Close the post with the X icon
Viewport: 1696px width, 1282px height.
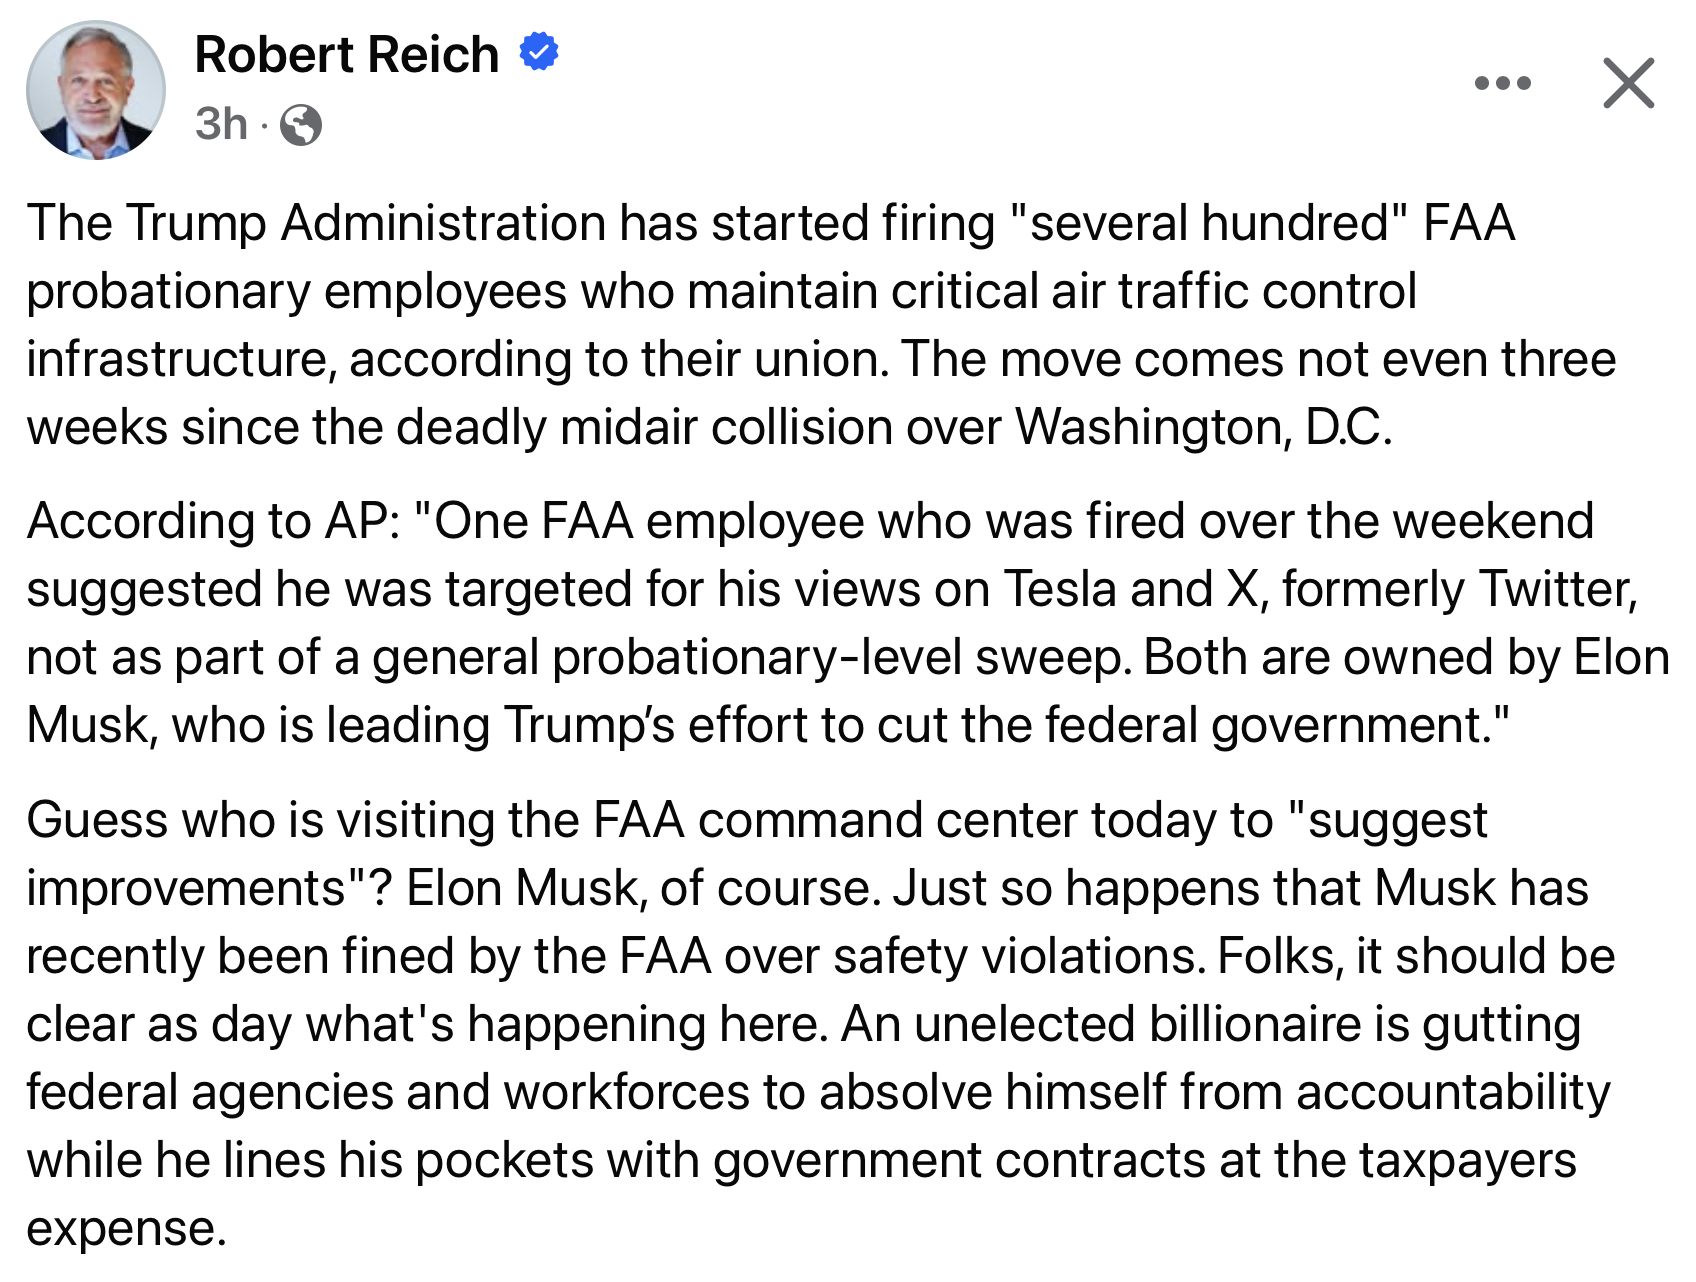pos(1628,83)
